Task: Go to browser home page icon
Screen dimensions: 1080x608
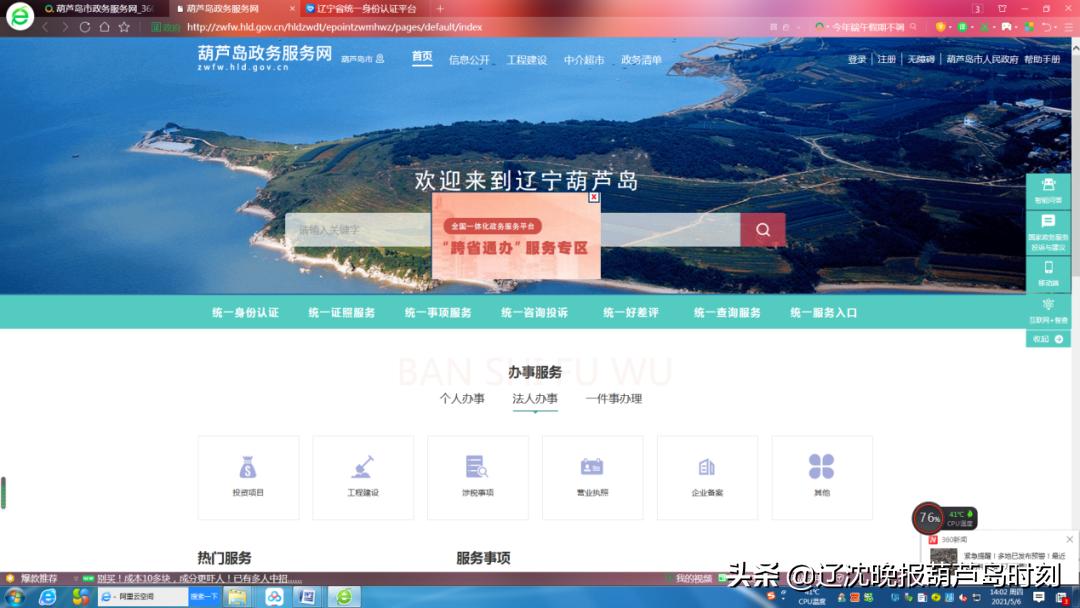Action: click(x=104, y=27)
